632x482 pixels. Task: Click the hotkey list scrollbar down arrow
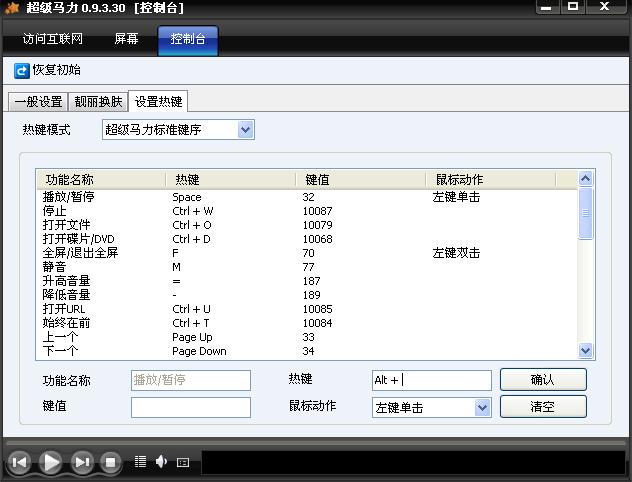click(x=585, y=351)
